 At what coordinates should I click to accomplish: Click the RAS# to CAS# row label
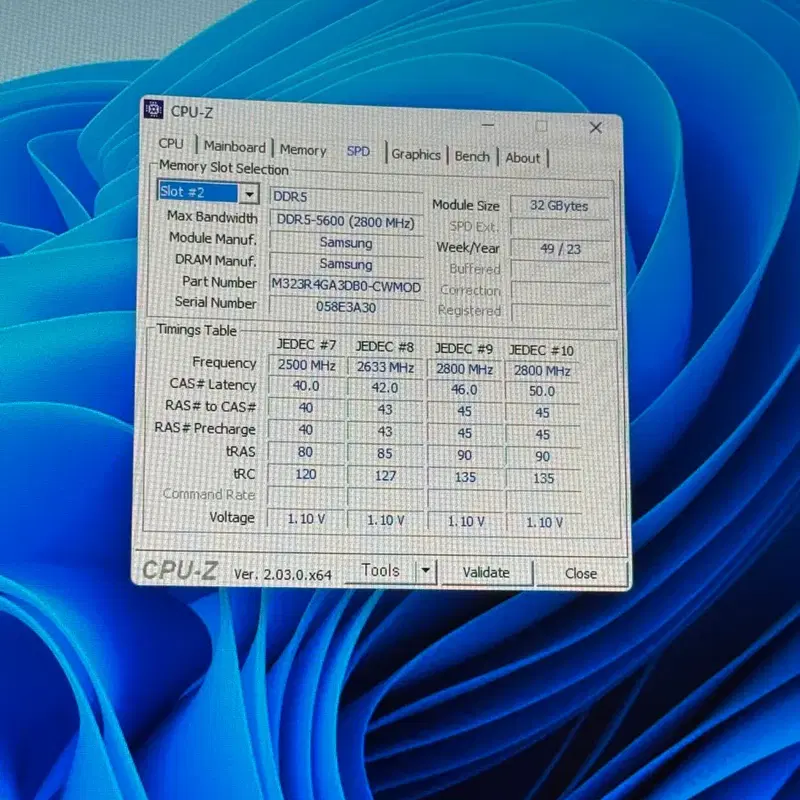click(210, 407)
